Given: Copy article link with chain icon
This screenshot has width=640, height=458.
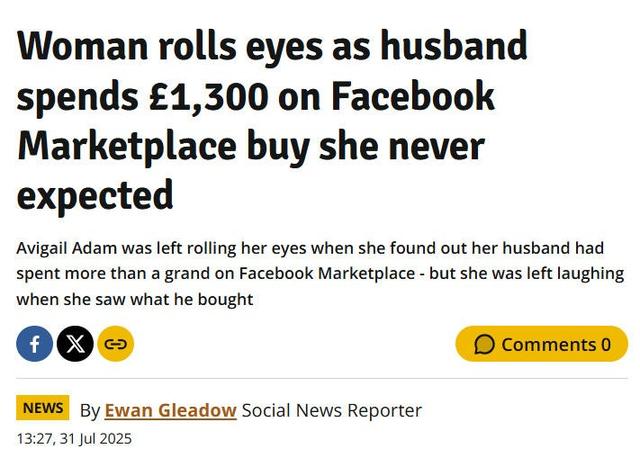Looking at the screenshot, I should click(x=116, y=344).
